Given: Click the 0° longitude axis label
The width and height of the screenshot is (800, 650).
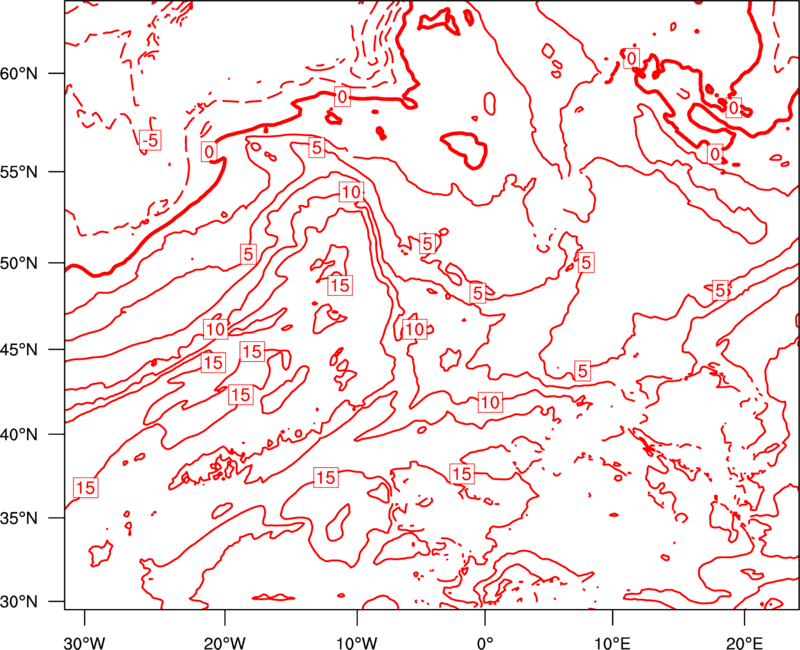Looking at the screenshot, I should tap(485, 642).
